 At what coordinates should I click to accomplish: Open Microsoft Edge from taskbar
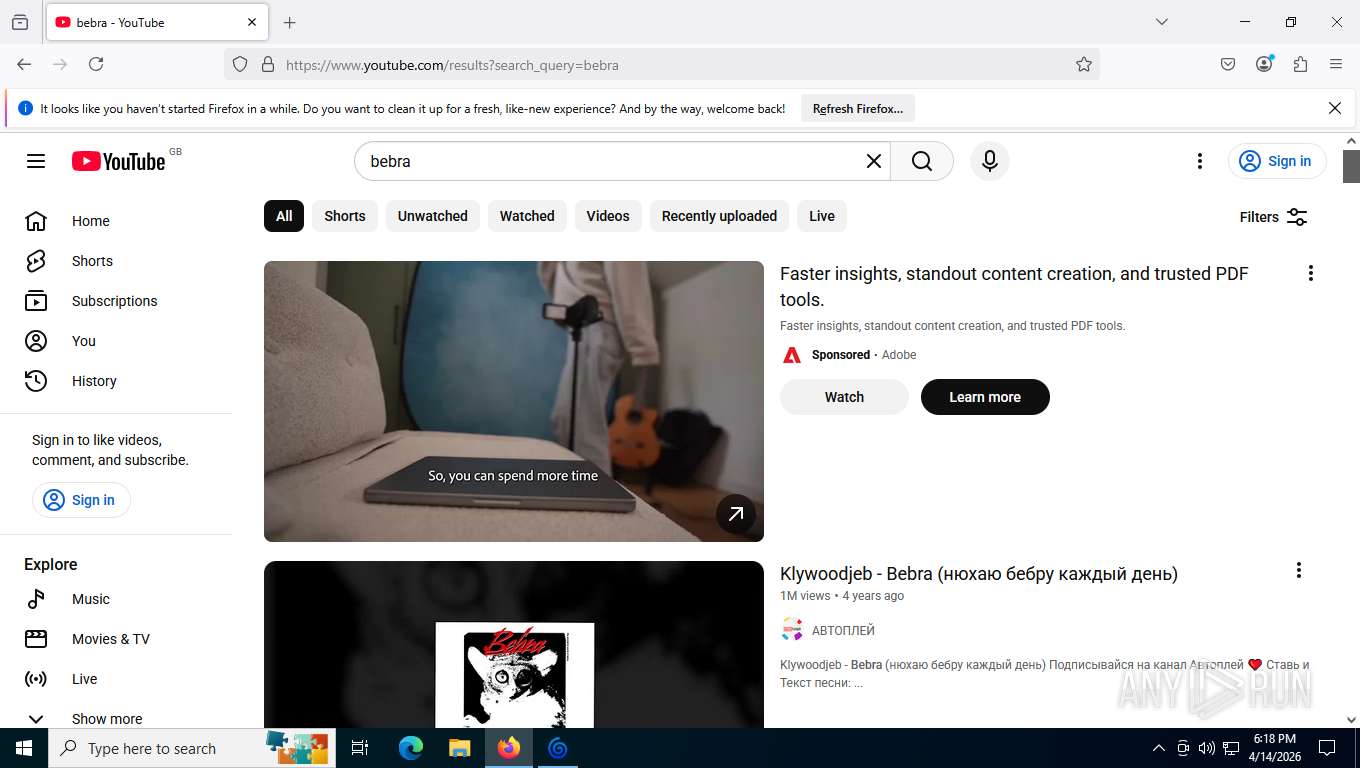coord(411,748)
